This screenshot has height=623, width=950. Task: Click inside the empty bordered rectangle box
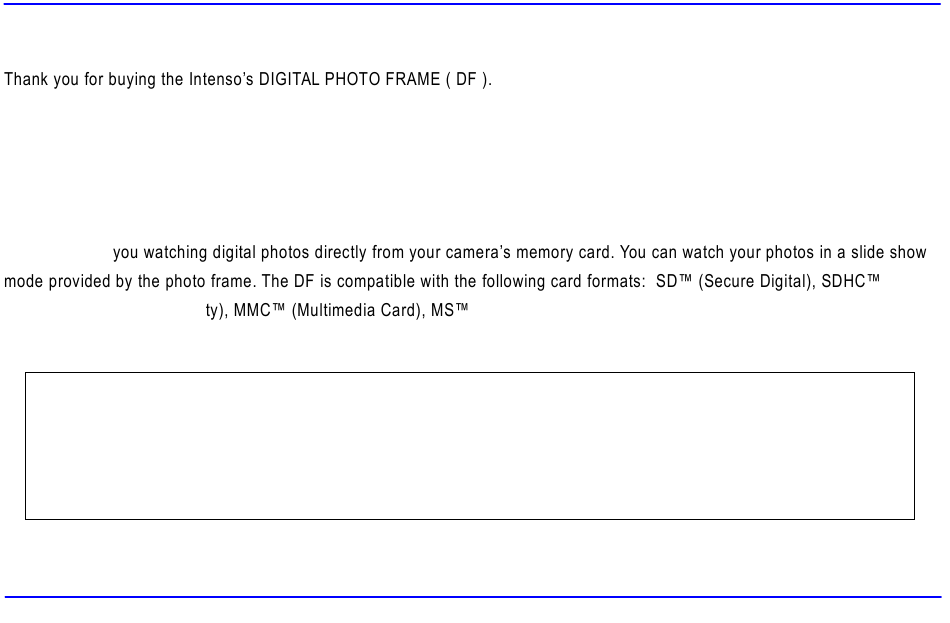click(469, 446)
